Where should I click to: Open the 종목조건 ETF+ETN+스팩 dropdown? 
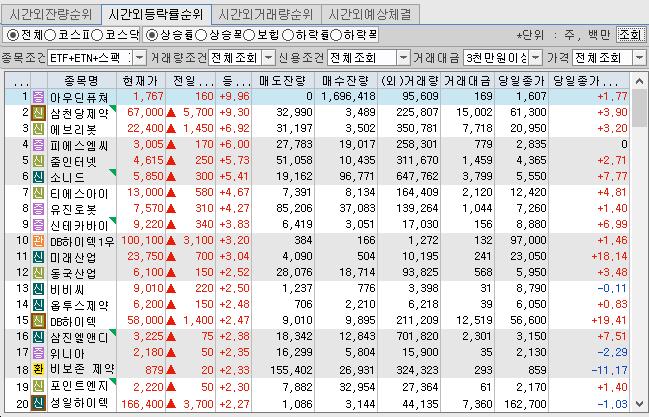tap(140, 58)
